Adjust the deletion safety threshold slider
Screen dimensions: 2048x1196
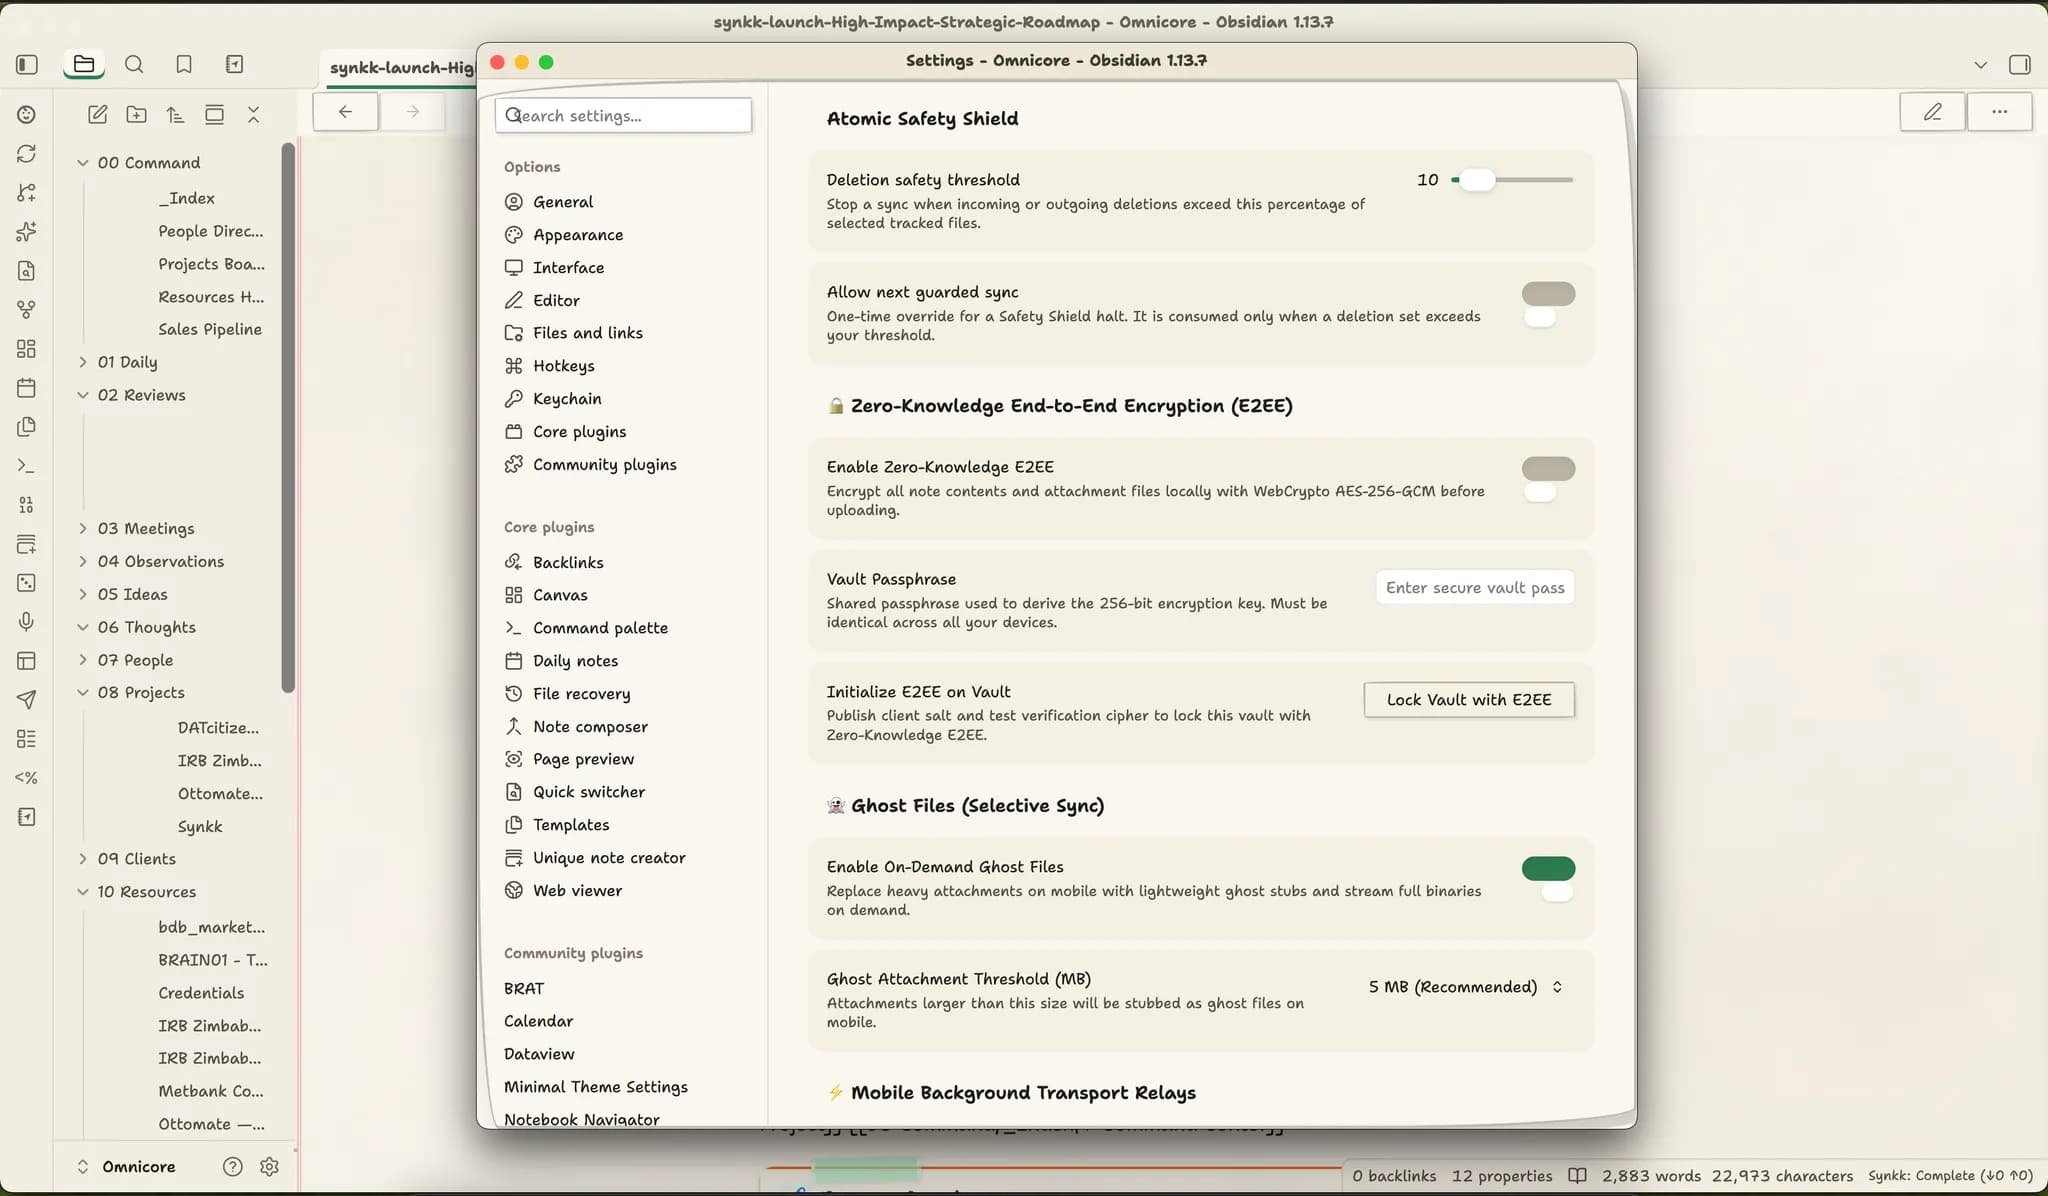1512,180
